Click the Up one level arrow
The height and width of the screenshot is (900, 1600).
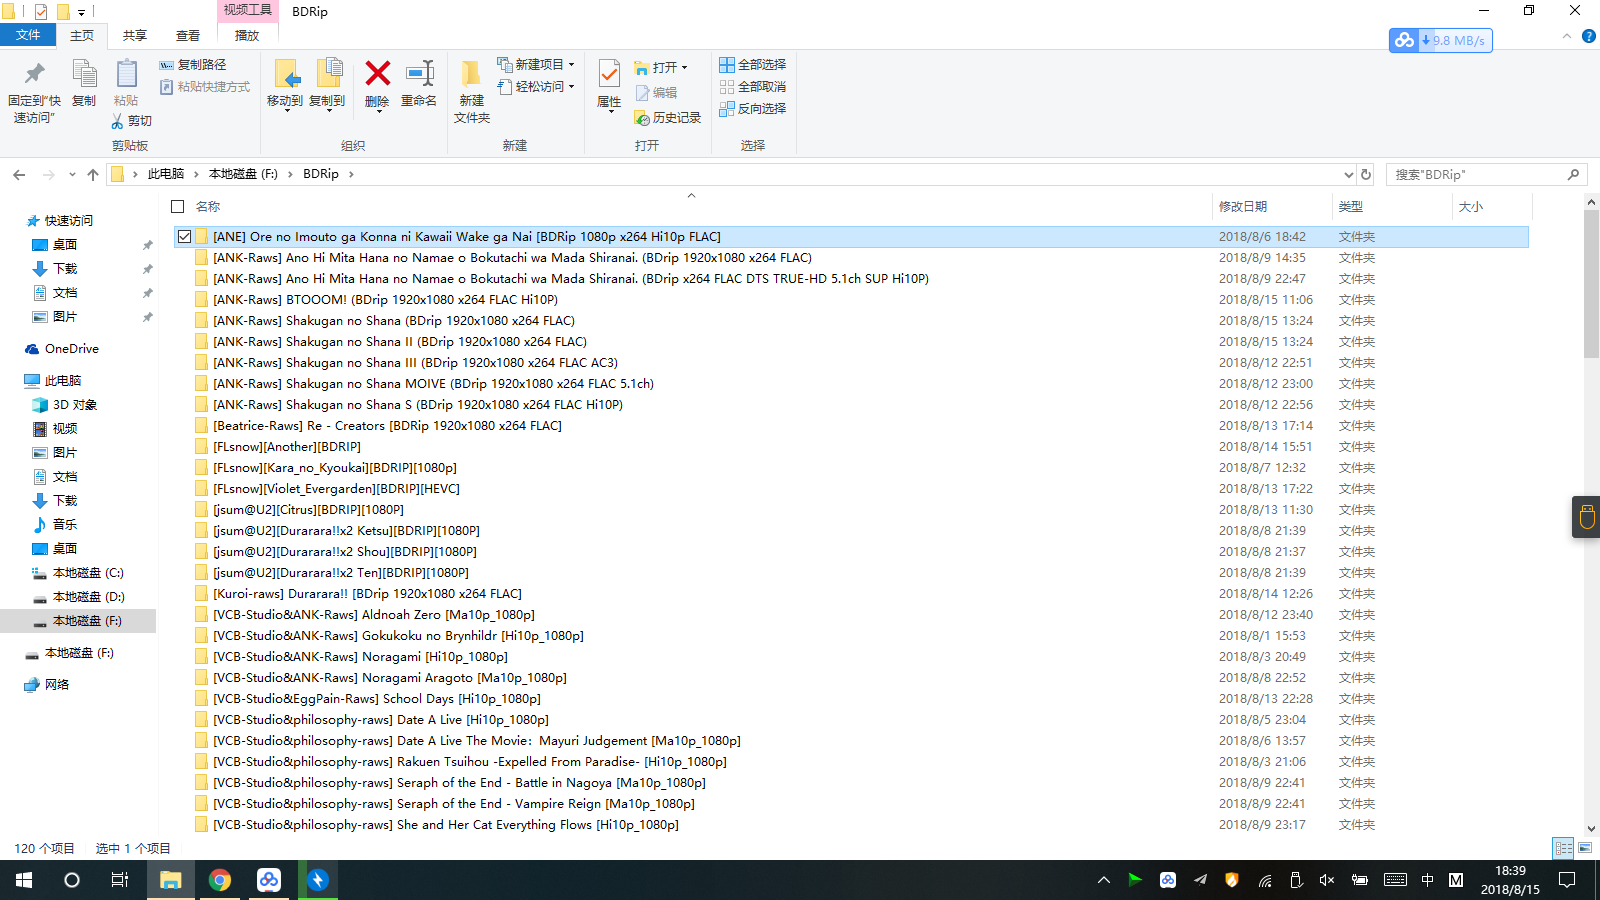93,175
